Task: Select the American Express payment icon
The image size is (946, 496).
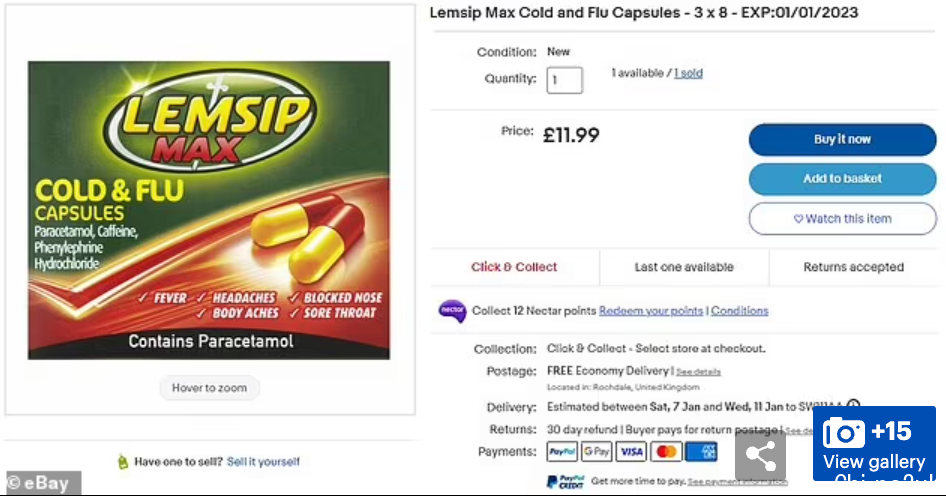Action: point(701,451)
